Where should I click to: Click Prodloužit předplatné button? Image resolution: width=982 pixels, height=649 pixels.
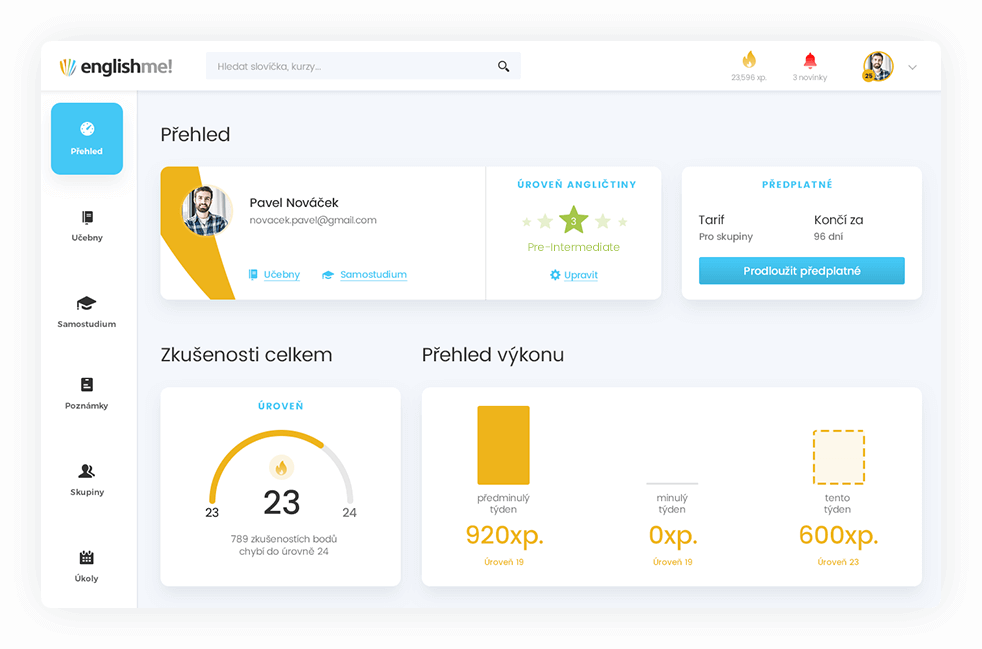[x=801, y=271]
